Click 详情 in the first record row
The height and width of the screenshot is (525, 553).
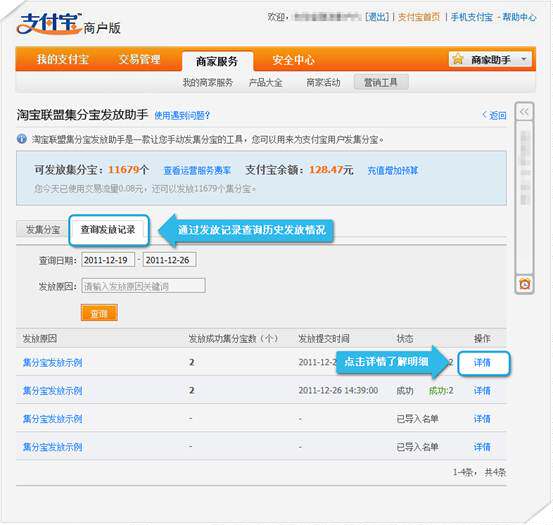coord(482,362)
